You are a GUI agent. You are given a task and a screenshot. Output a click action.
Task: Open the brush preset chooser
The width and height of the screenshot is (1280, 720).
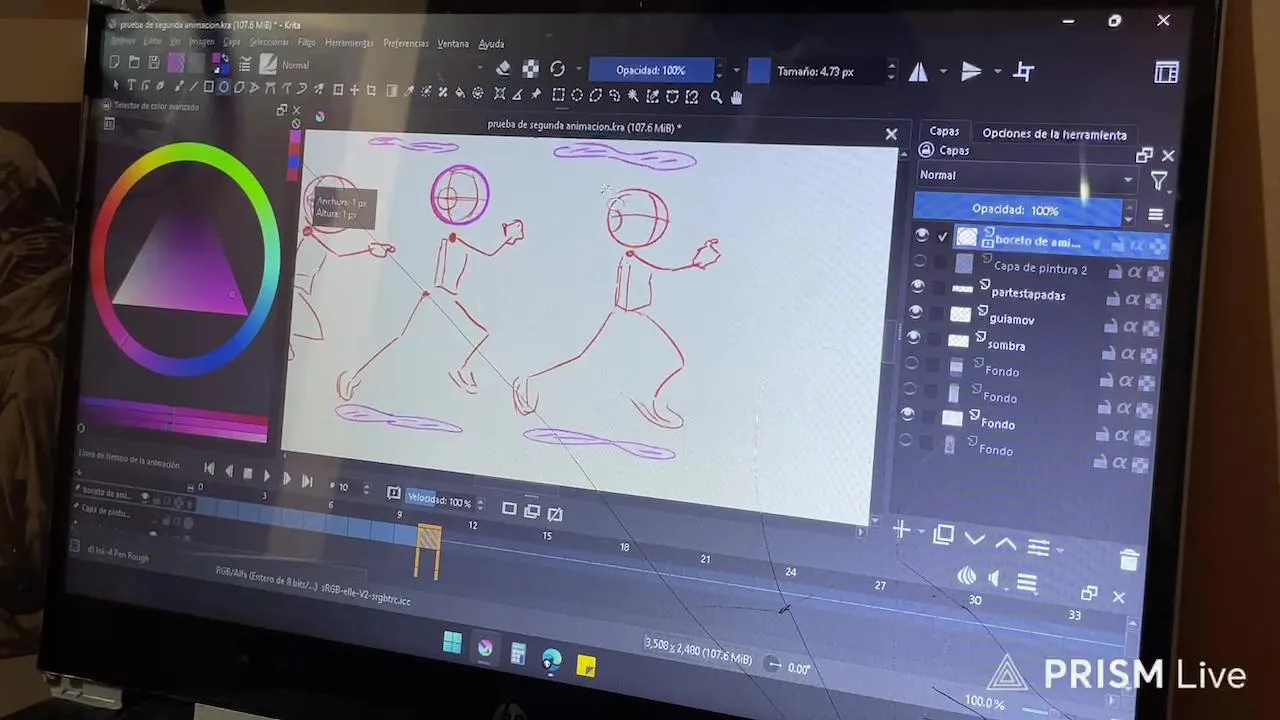[268, 64]
